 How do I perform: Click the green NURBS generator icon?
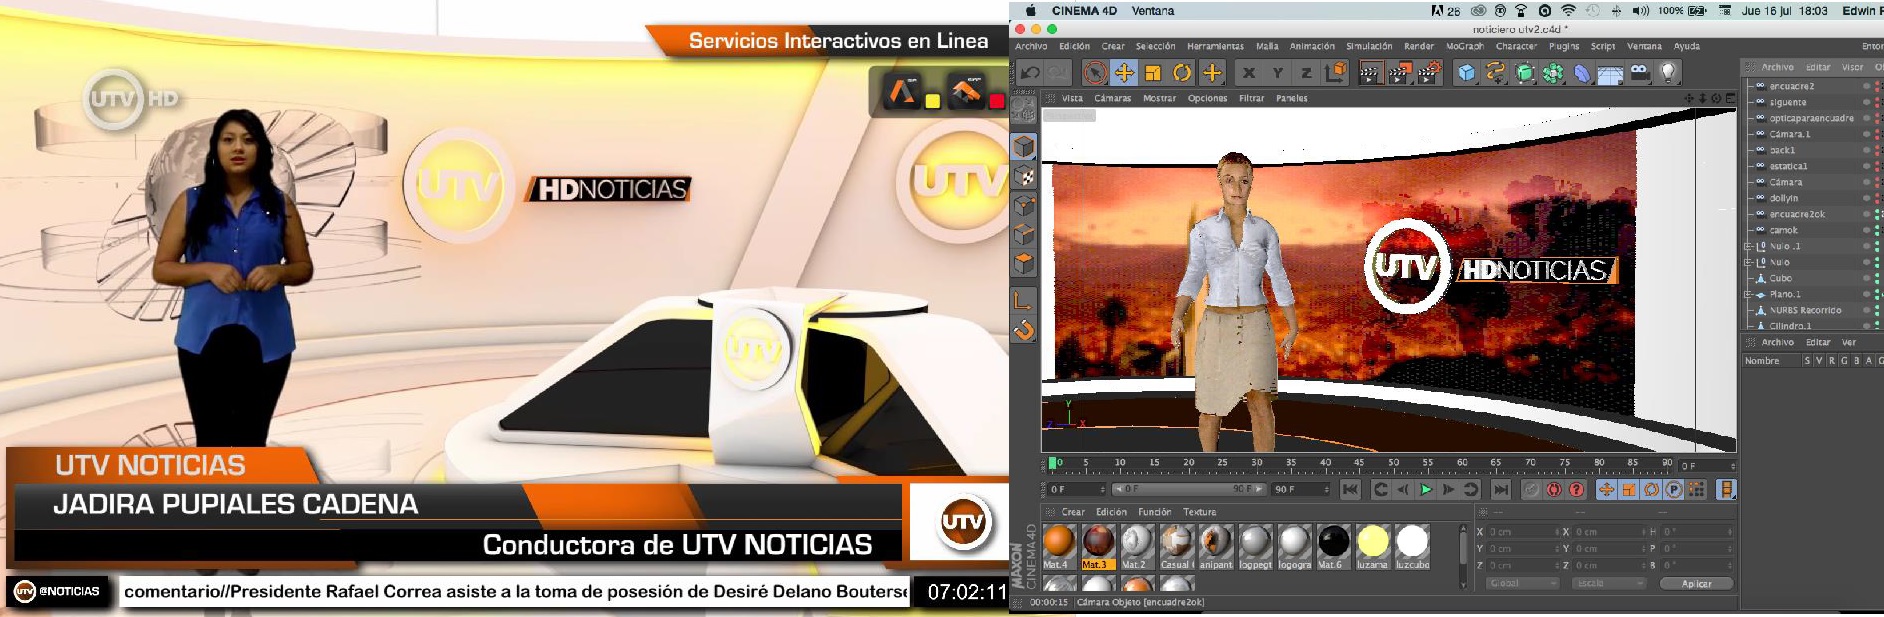tap(1524, 72)
